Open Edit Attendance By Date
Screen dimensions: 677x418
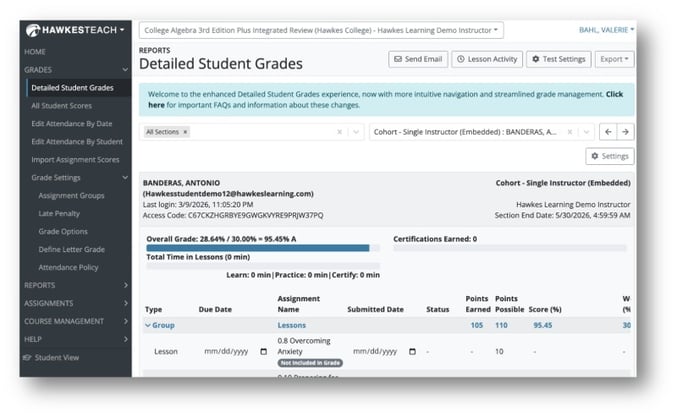72,124
